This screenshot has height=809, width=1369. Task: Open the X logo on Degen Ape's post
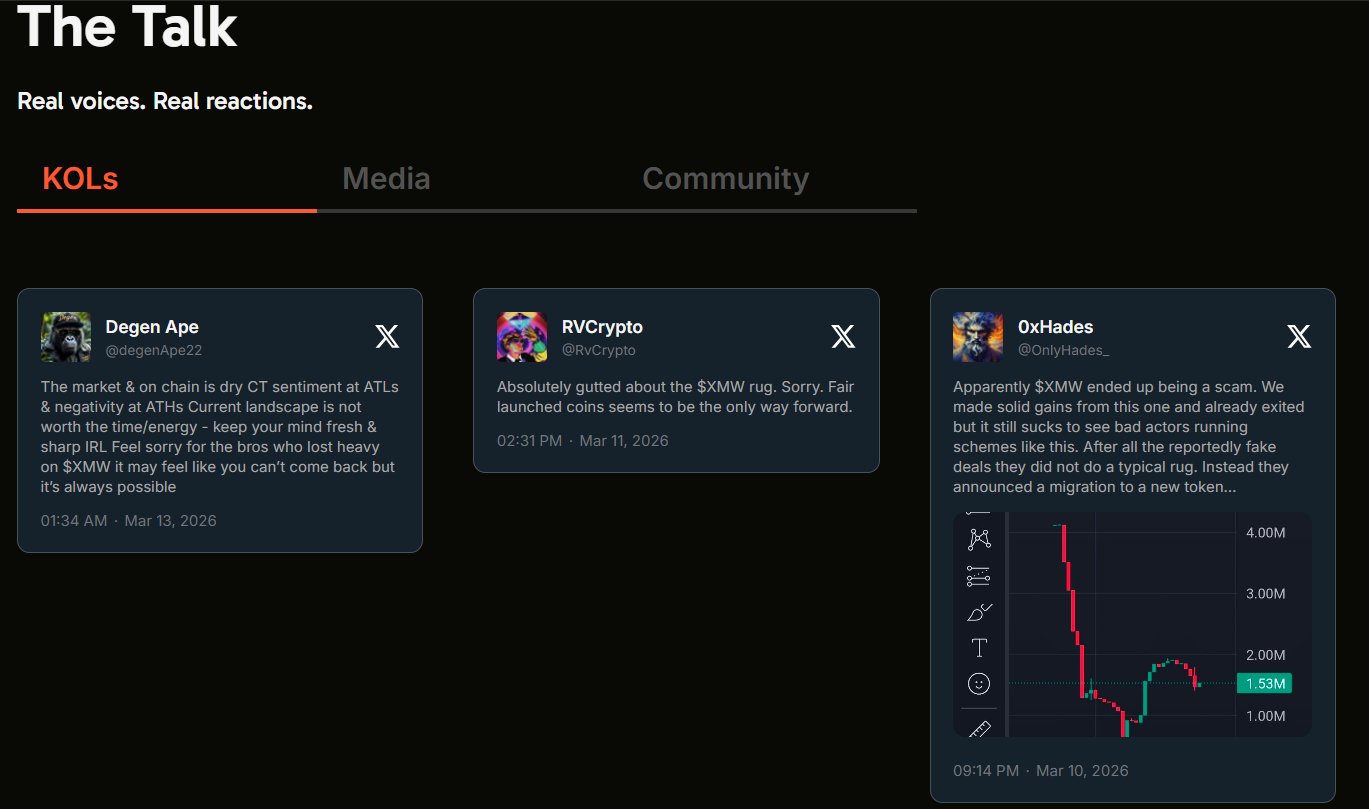point(387,337)
